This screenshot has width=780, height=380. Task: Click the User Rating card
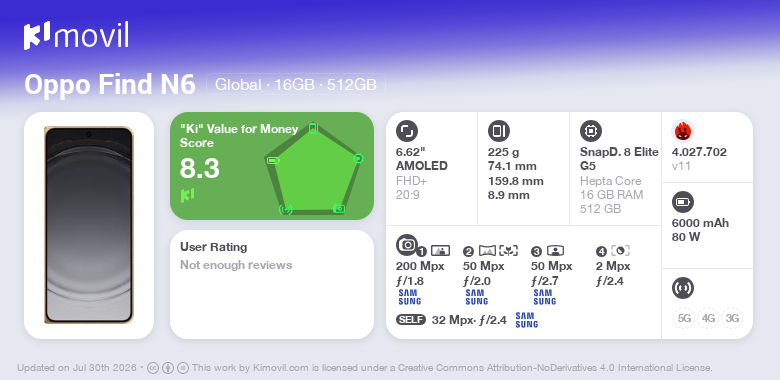pos(272,285)
